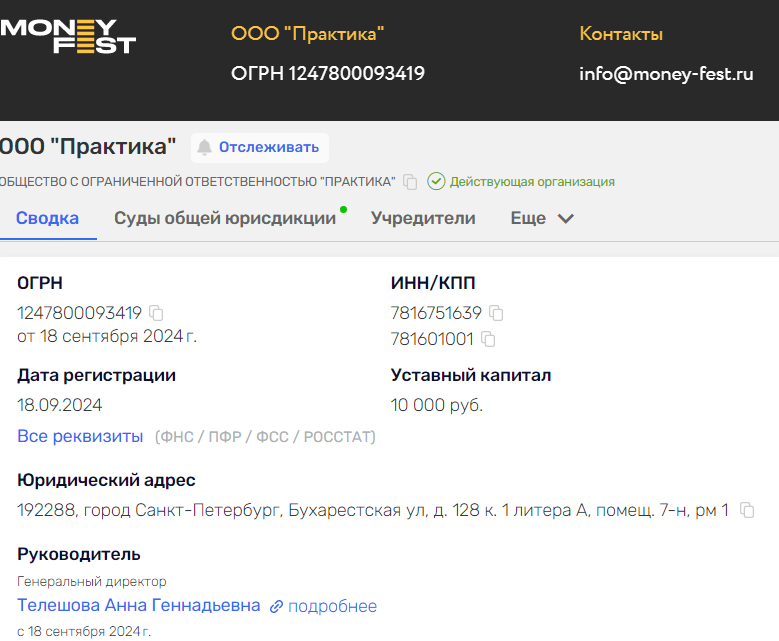Click the Отслеживать tracking button
This screenshot has width=779, height=641.
click(260, 148)
